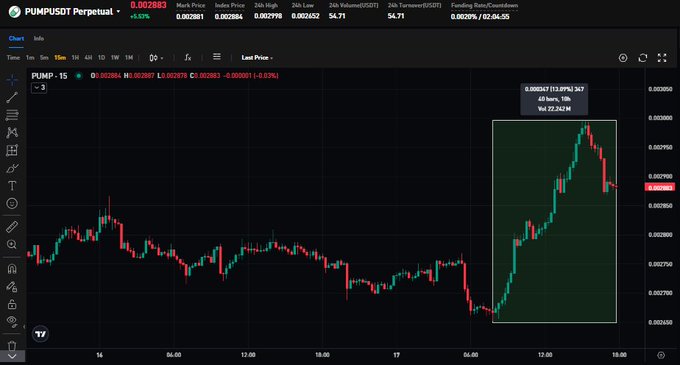Click the 24h Turnover(USDT) label
This screenshot has height=365, width=680.
[414, 6]
